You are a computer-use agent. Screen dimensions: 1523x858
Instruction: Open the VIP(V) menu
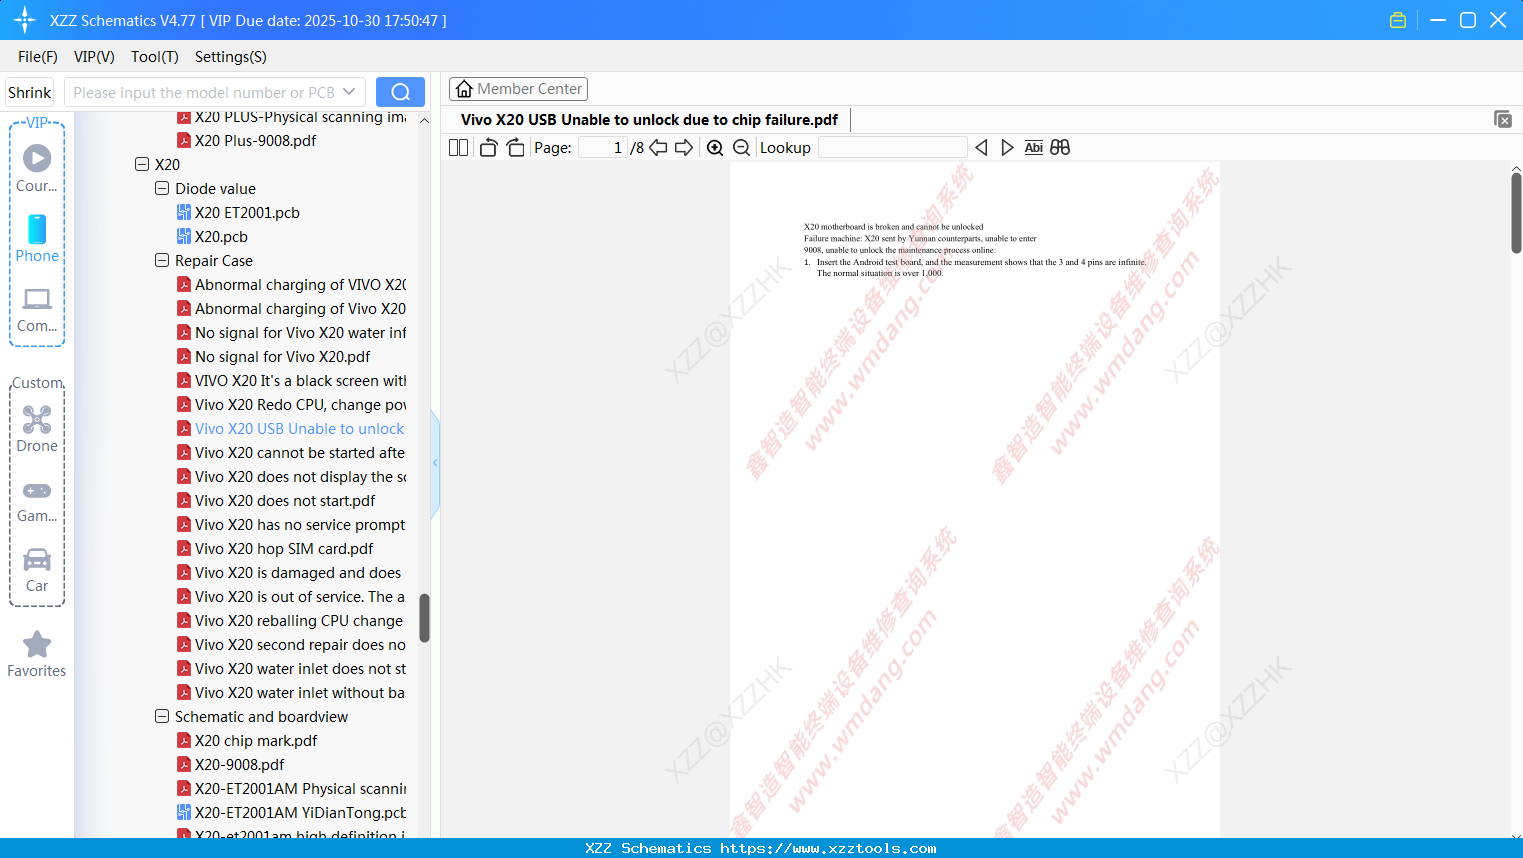(x=94, y=57)
